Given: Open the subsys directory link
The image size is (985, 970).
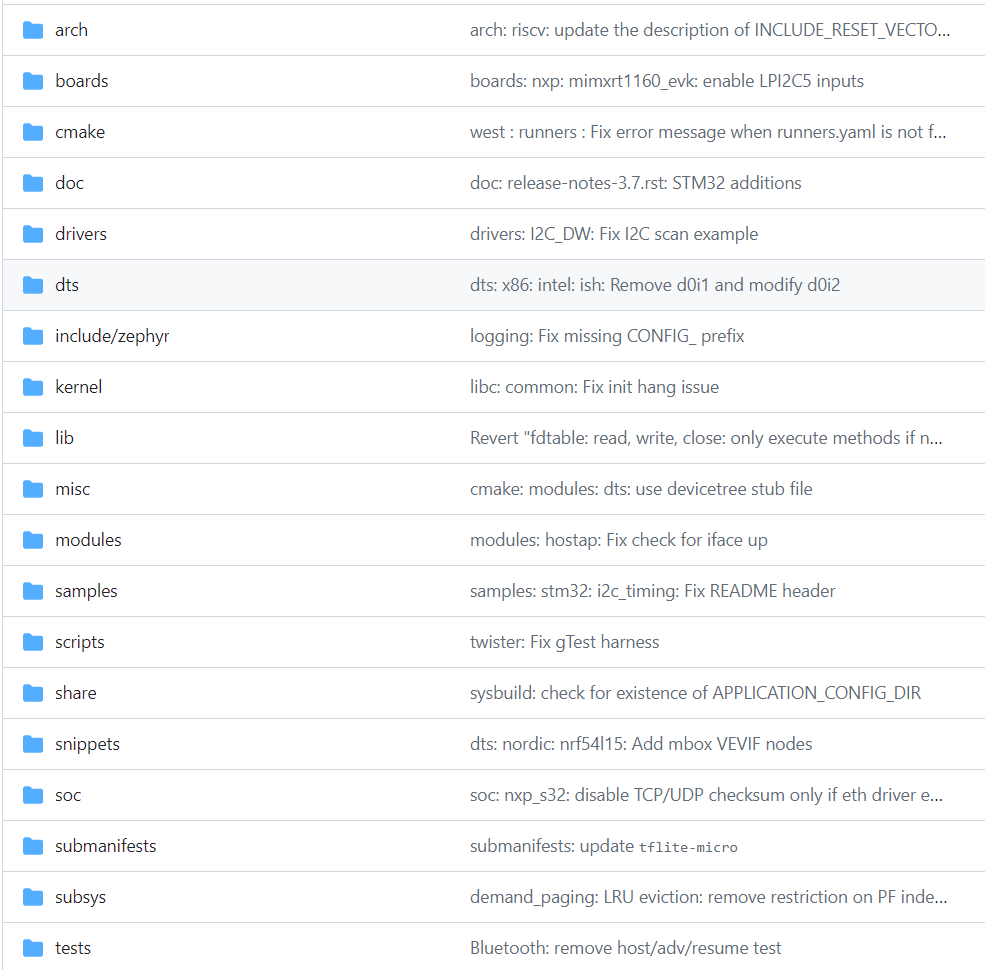Looking at the screenshot, I should click(80, 897).
